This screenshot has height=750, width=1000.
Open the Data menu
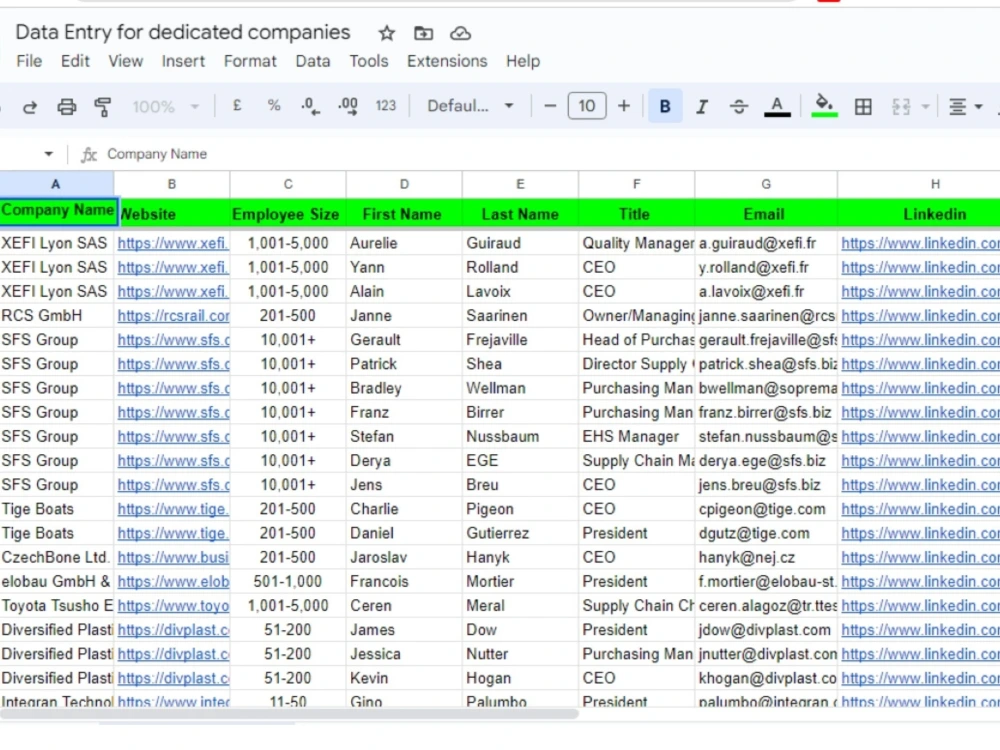(x=313, y=61)
